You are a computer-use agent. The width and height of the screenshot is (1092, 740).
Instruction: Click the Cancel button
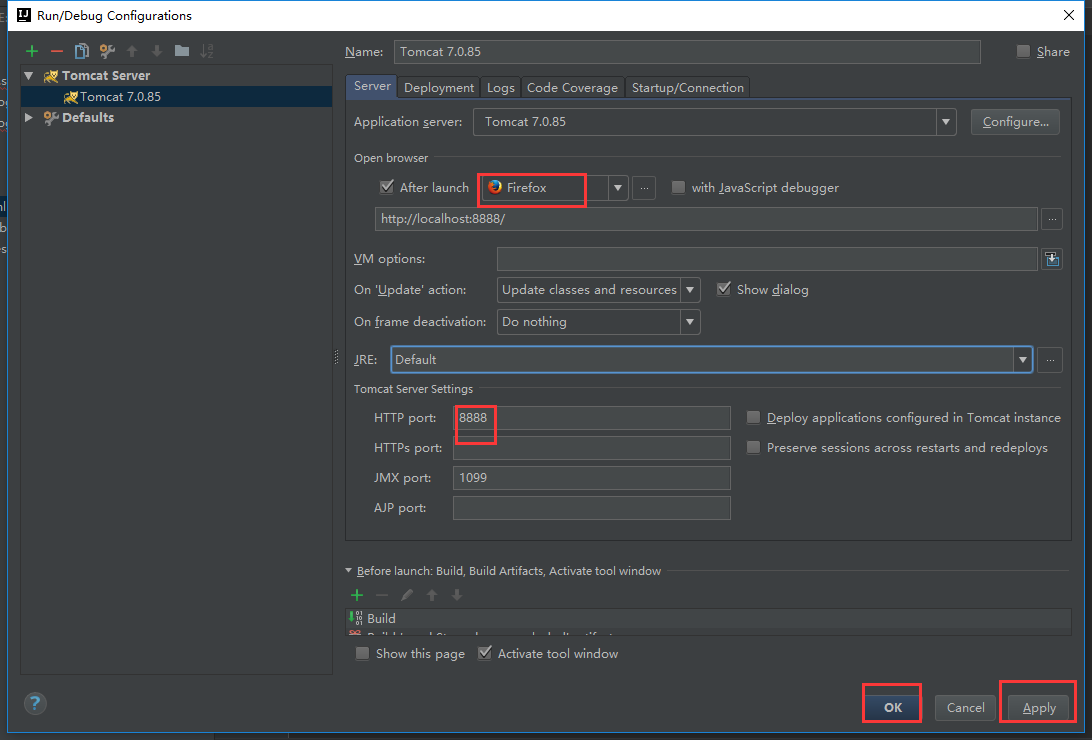click(965, 707)
